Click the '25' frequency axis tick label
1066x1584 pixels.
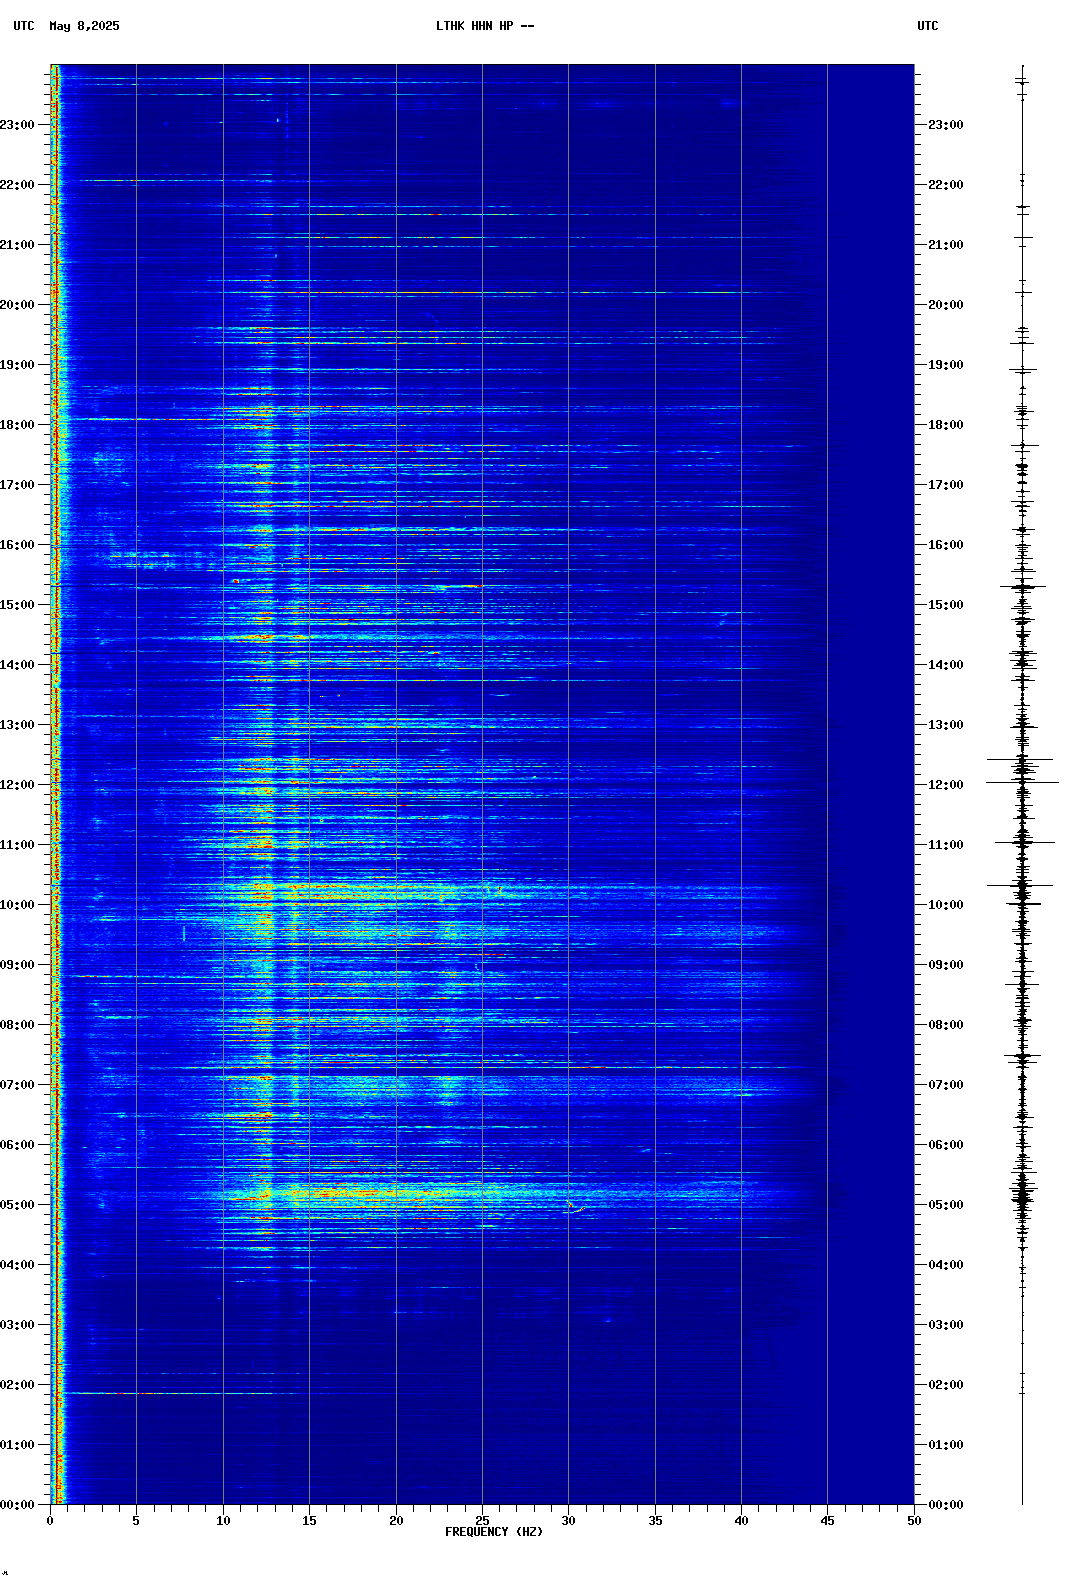[482, 1521]
